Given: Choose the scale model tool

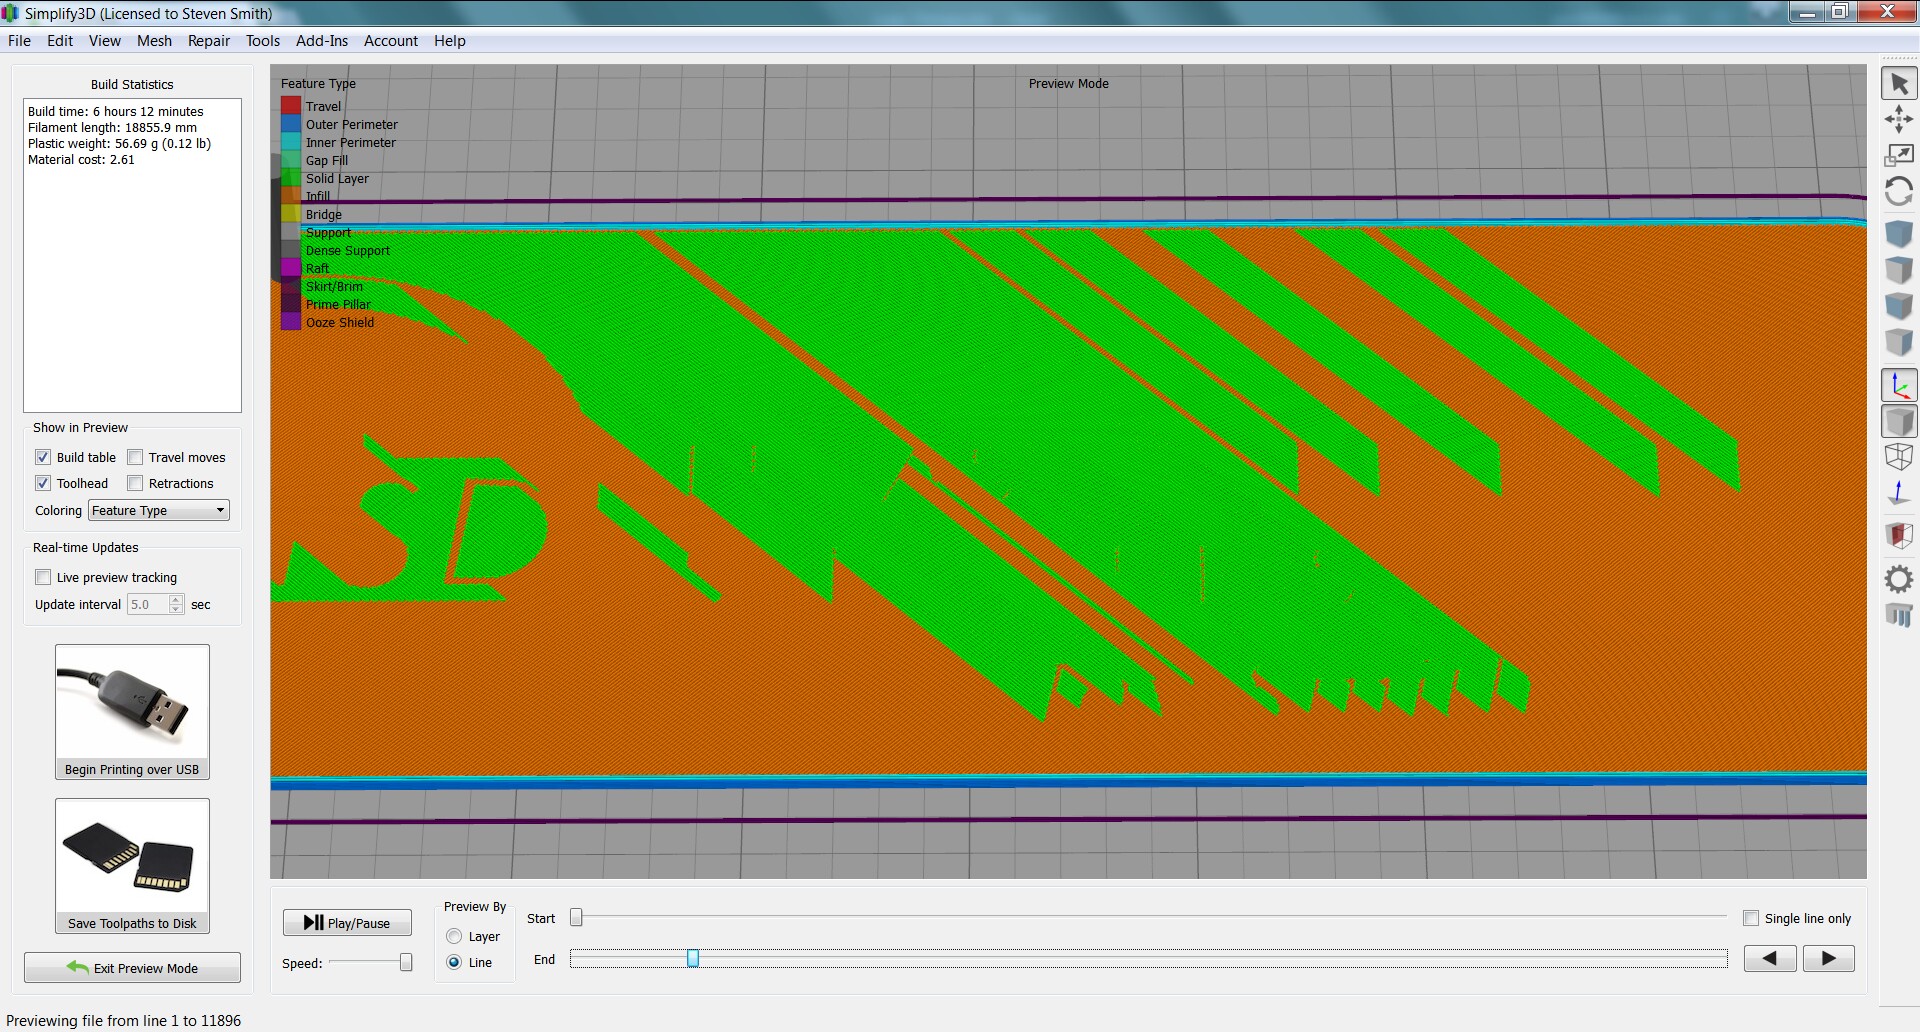Looking at the screenshot, I should pos(1899,155).
